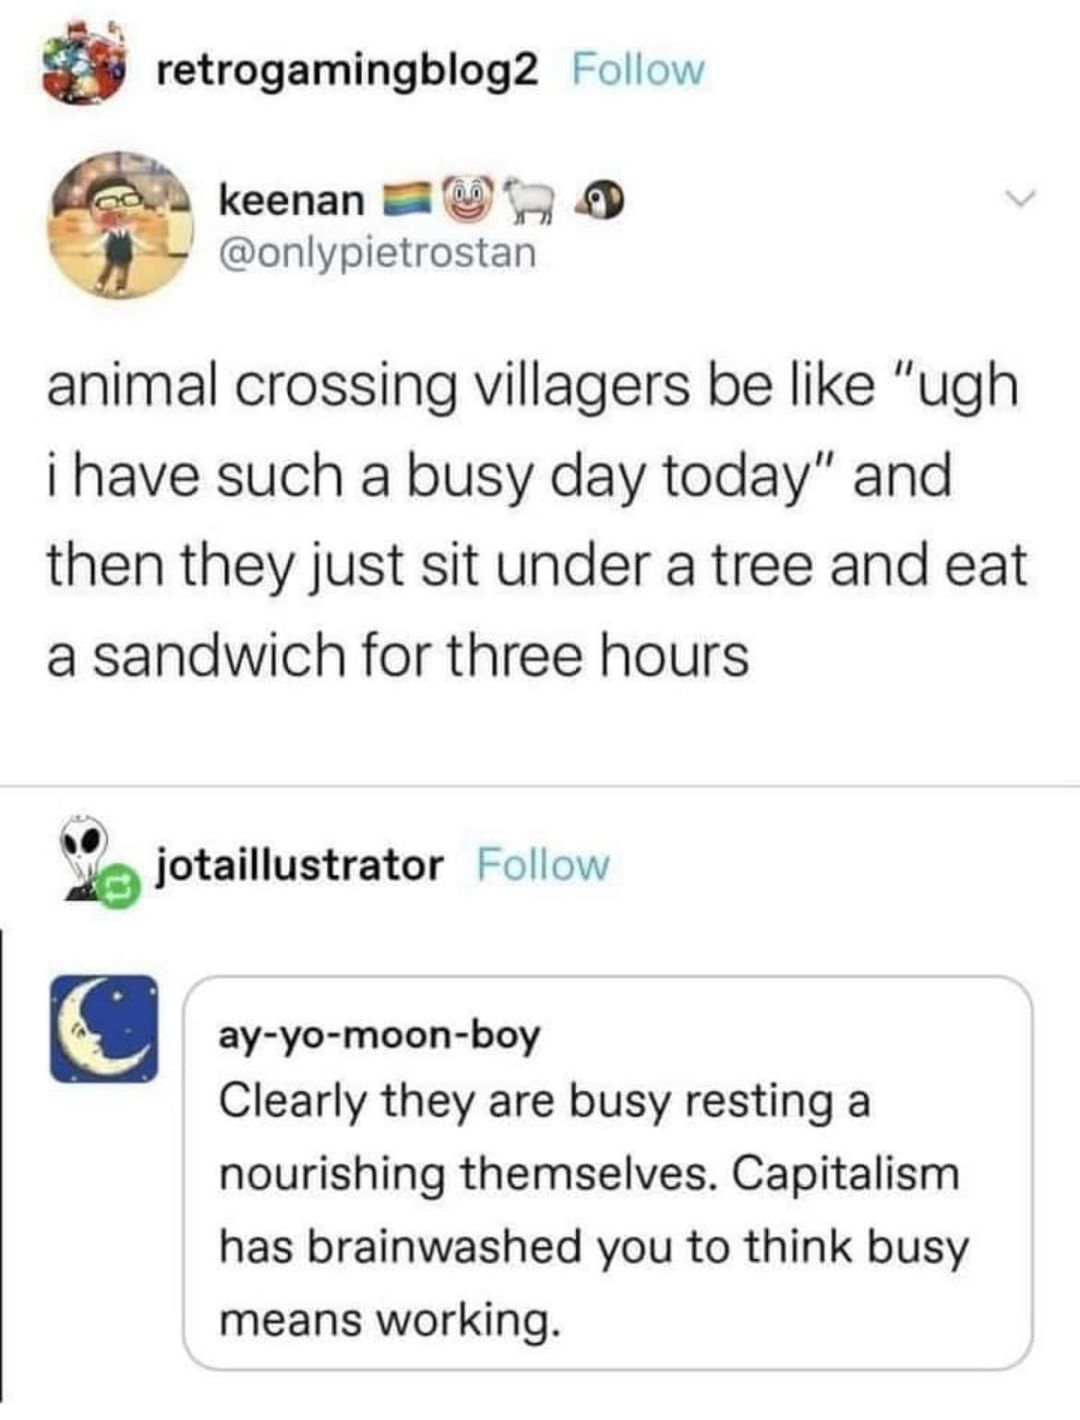Click the sheep emoji beside keenan
The height and width of the screenshot is (1420, 1080).
coord(533,201)
